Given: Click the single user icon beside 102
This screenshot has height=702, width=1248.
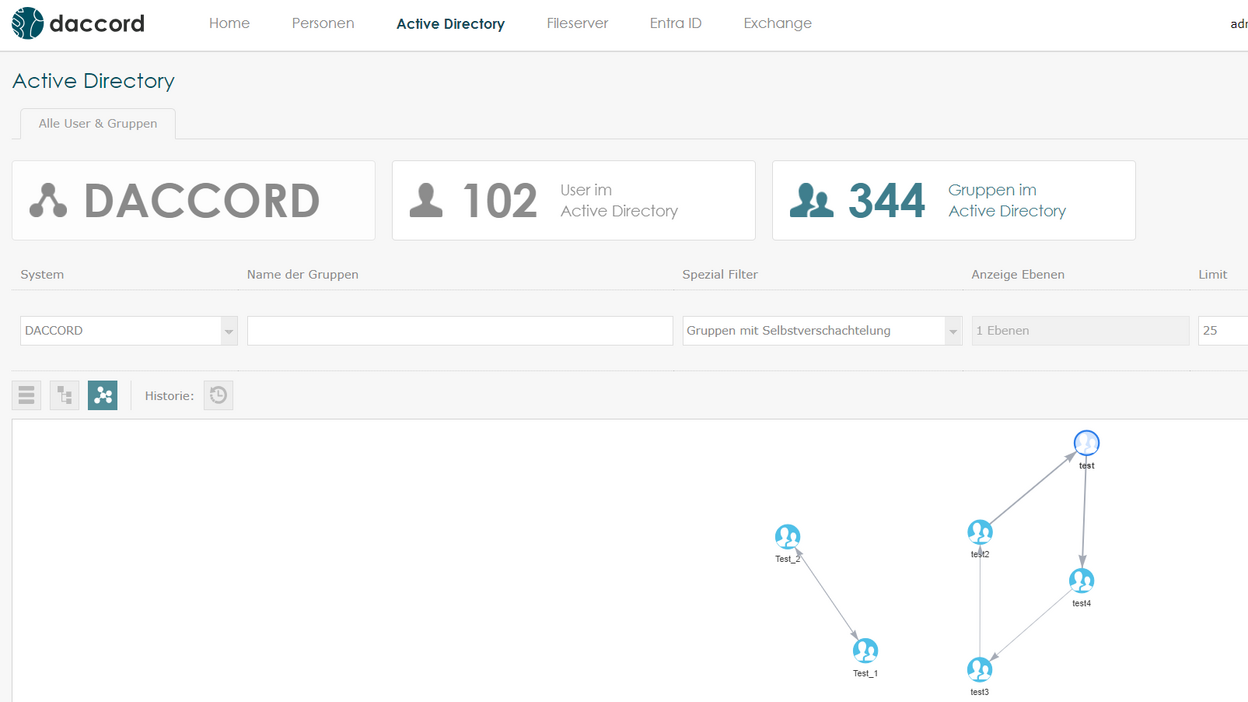Looking at the screenshot, I should pyautogui.click(x=426, y=200).
